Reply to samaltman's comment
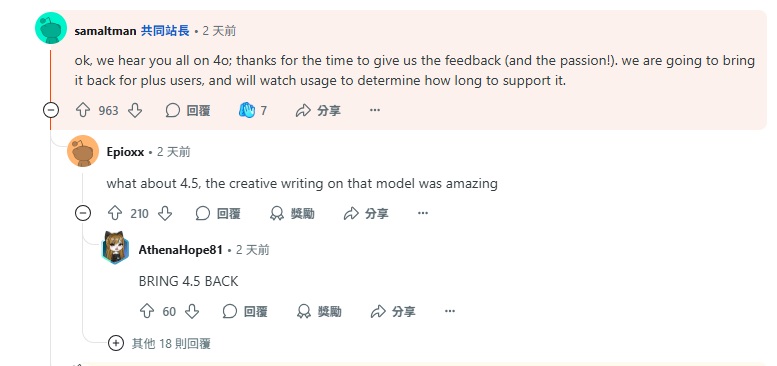This screenshot has width=777, height=366. click(x=188, y=110)
